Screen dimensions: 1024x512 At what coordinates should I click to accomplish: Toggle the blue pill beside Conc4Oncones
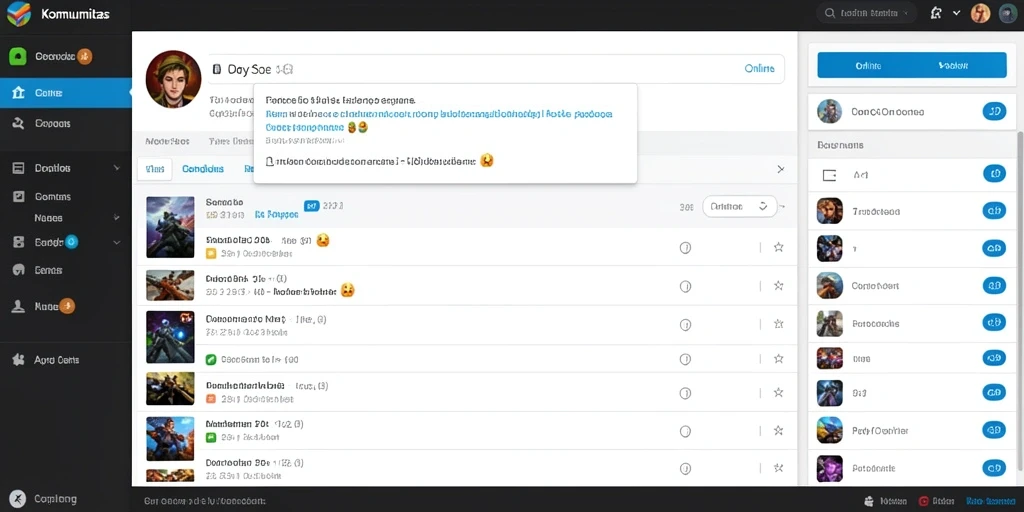[994, 112]
